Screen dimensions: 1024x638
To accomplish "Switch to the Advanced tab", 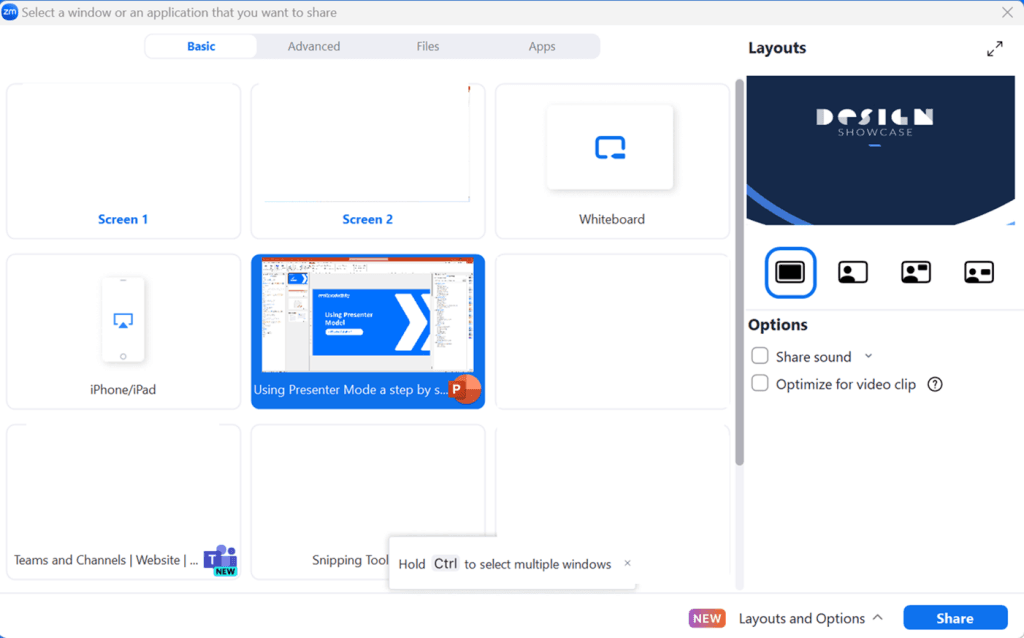I will pyautogui.click(x=314, y=46).
